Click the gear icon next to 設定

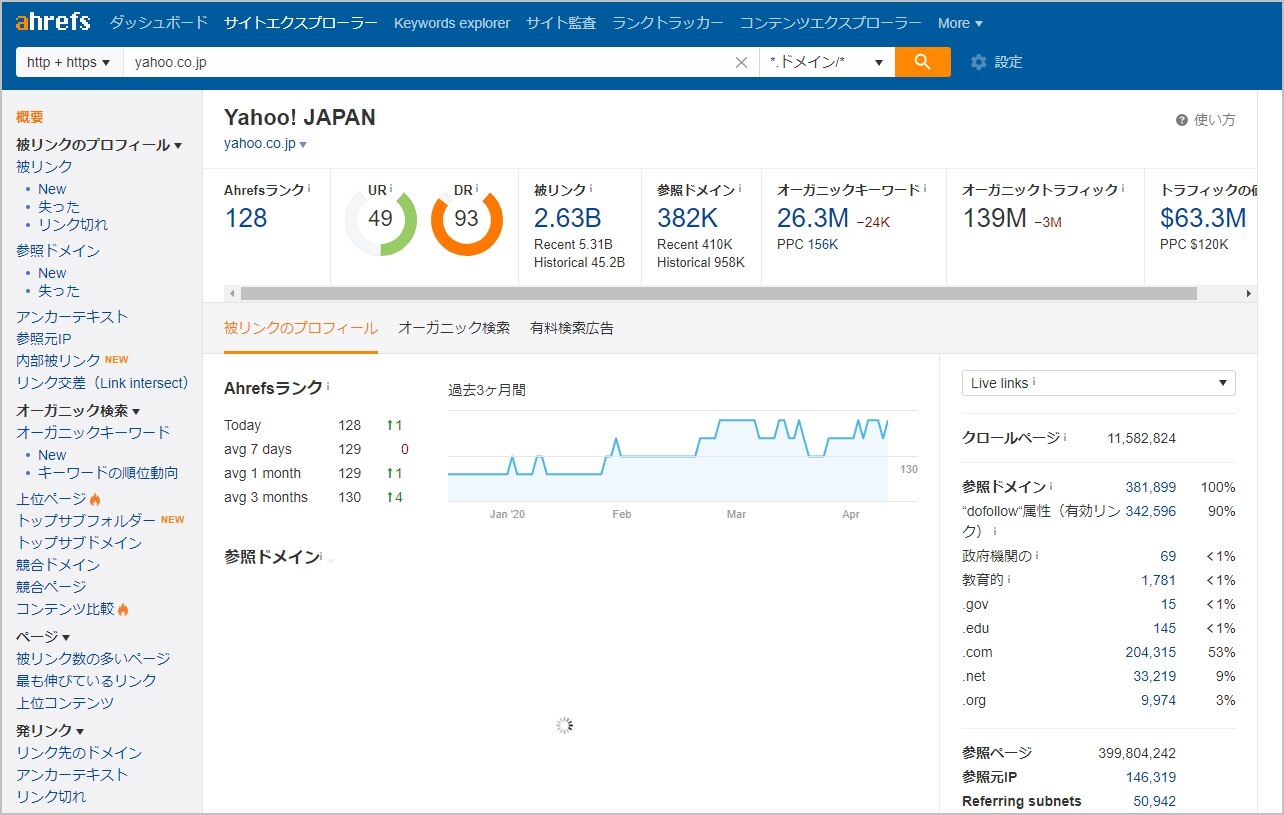click(978, 62)
